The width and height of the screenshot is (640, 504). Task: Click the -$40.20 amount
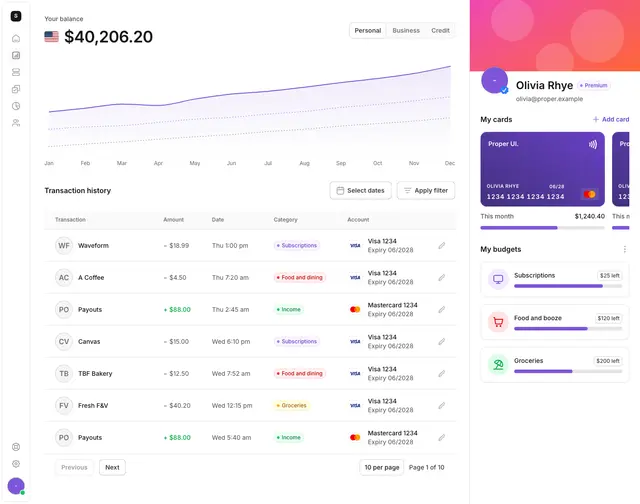[177, 406]
